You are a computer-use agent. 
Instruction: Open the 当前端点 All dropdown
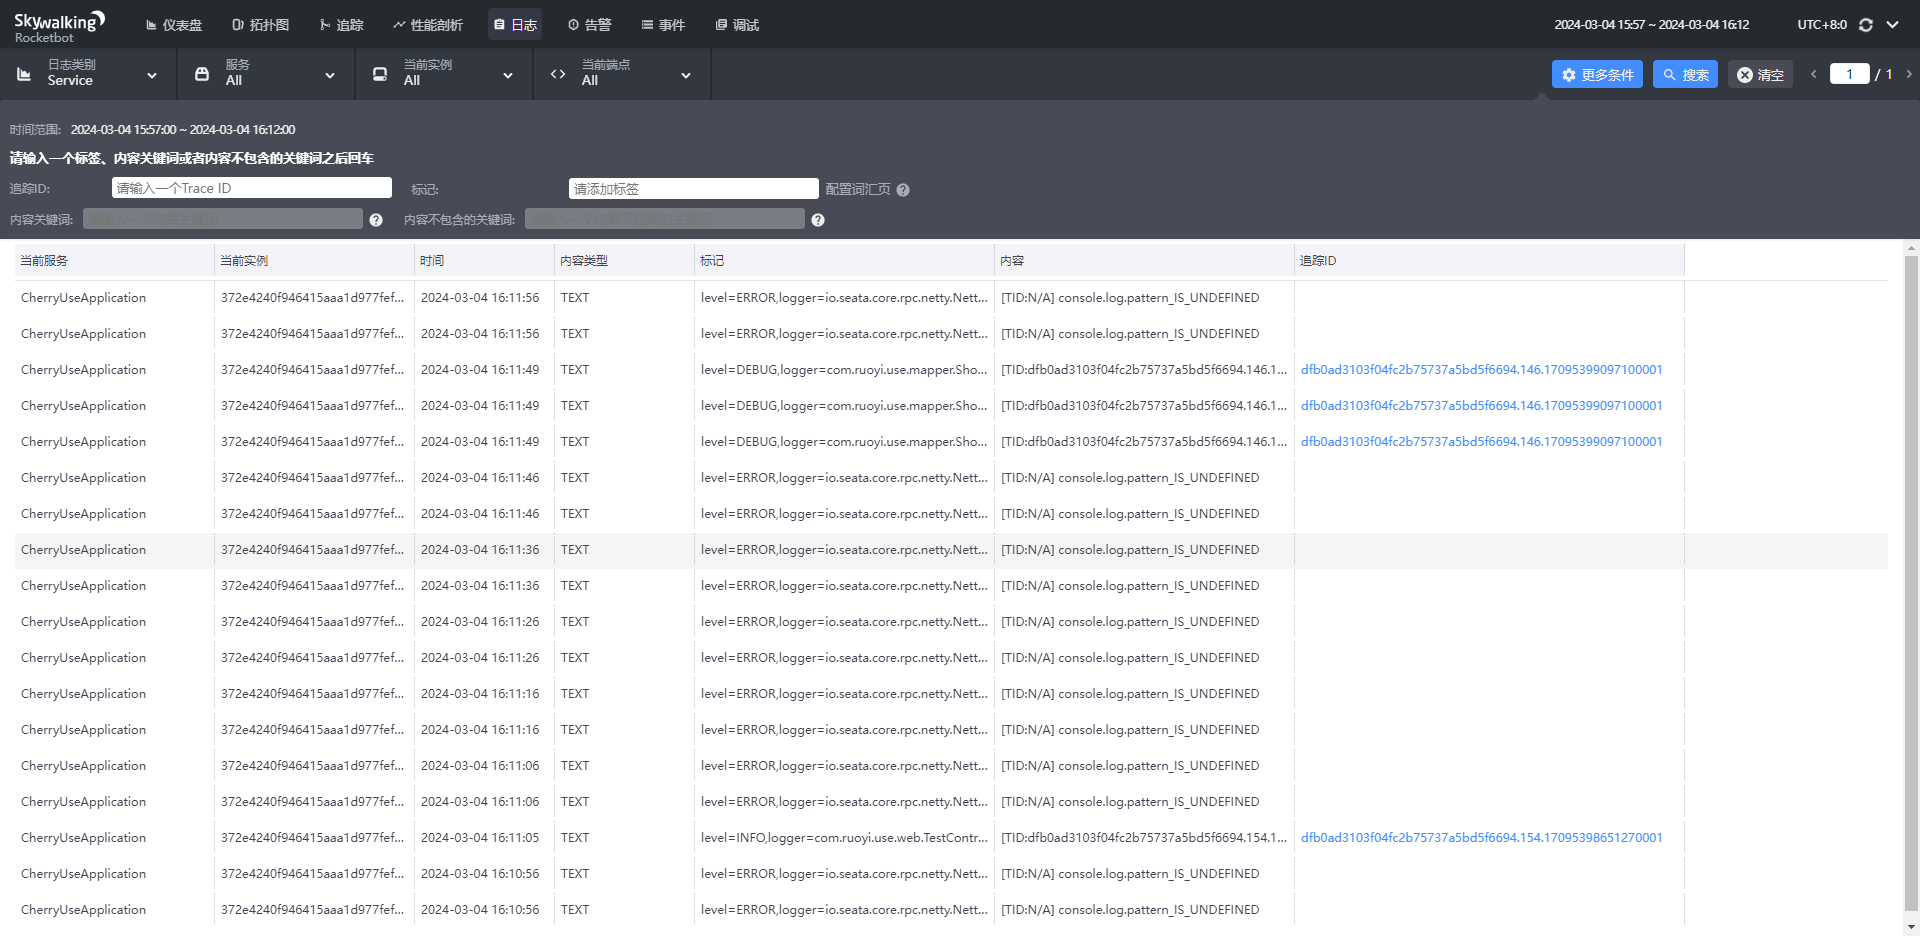pyautogui.click(x=622, y=73)
